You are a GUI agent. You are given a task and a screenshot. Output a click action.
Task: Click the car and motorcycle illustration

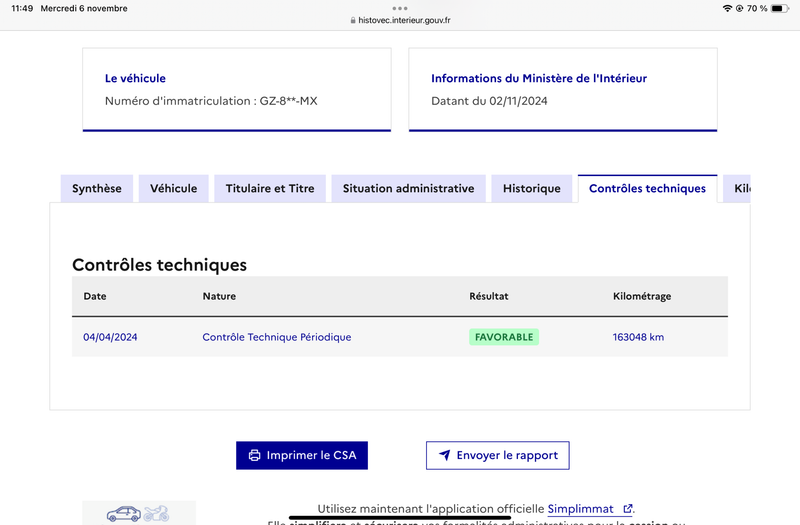click(x=138, y=513)
